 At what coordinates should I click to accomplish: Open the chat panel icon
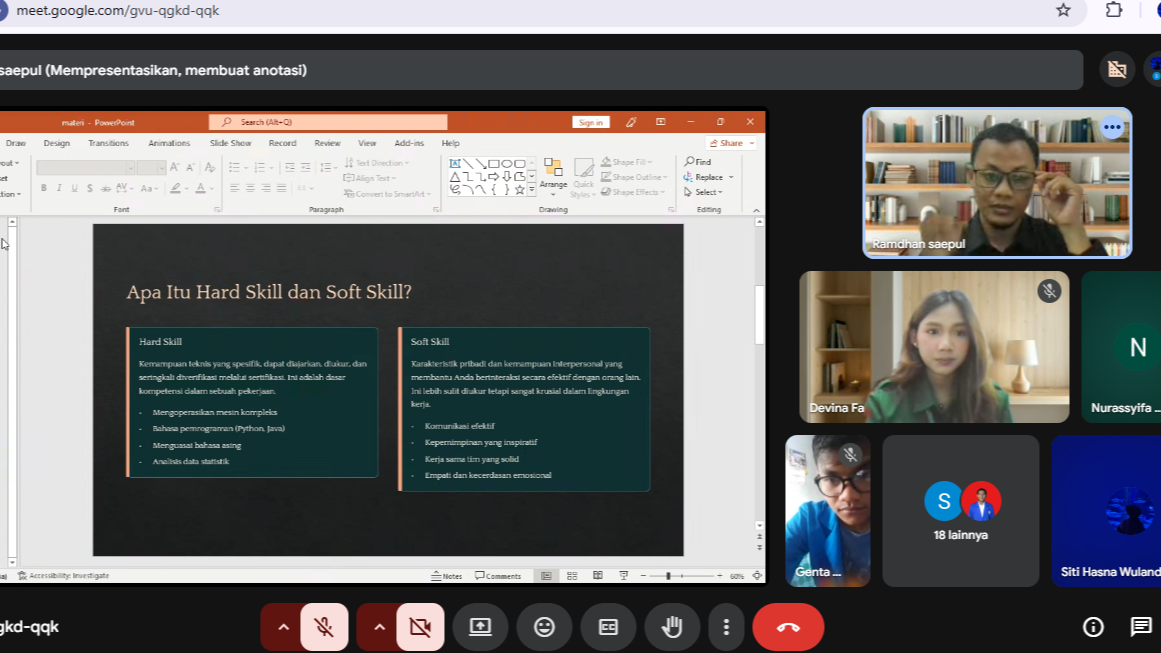[1141, 627]
